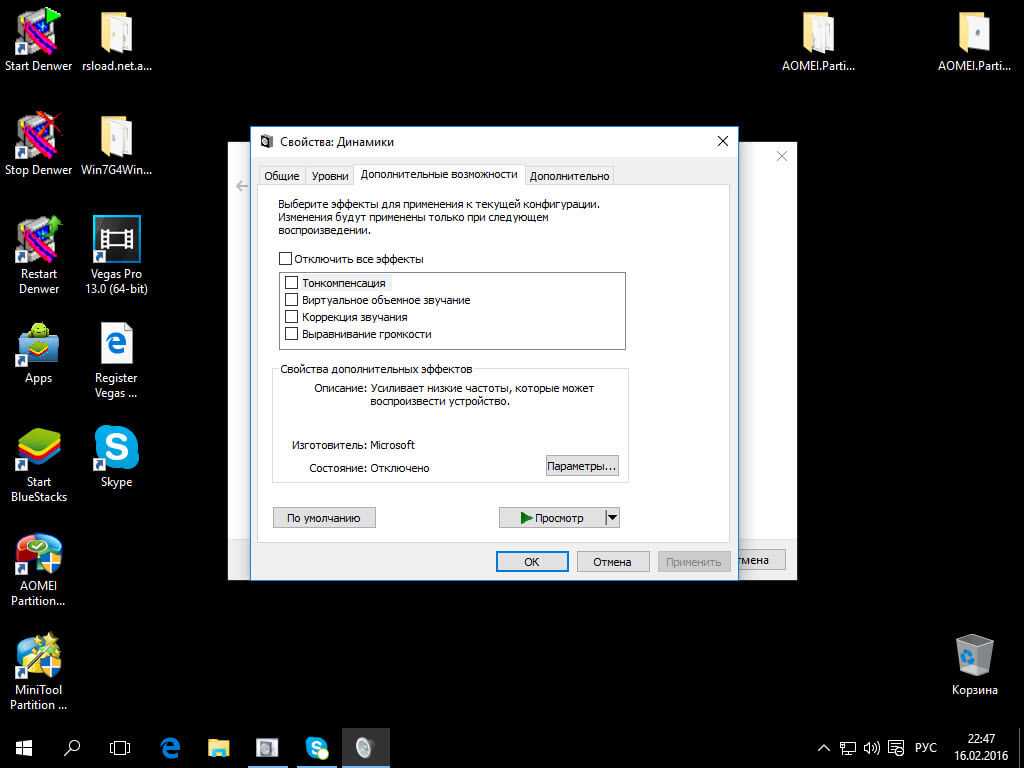This screenshot has height=768, width=1024.
Task: Toggle Выравнивание громкости checkbox
Action: pos(292,334)
